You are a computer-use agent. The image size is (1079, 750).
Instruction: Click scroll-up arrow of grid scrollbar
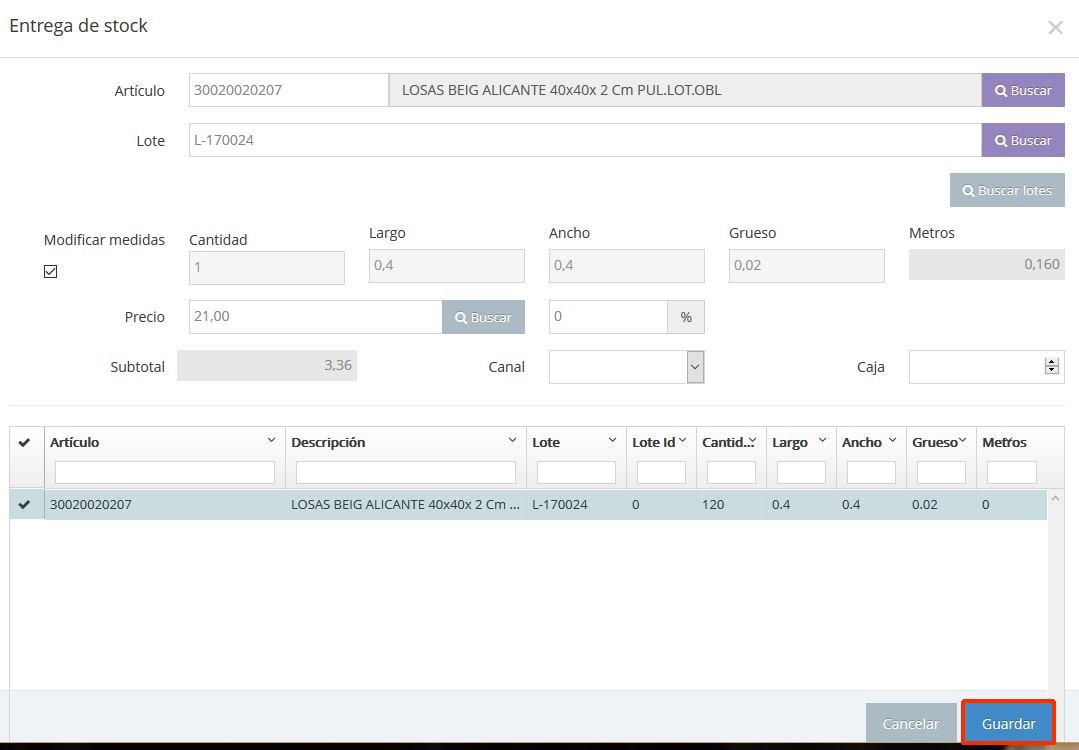click(1055, 498)
